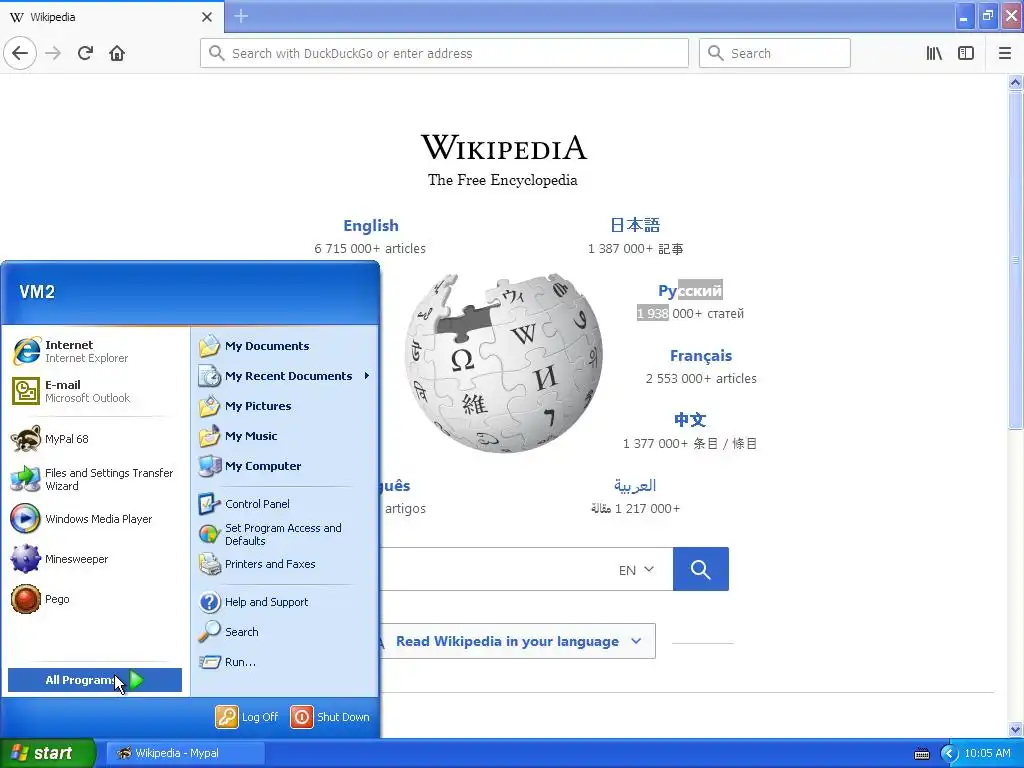Click the VM2 user name header
The image size is (1024, 768).
click(x=37, y=292)
